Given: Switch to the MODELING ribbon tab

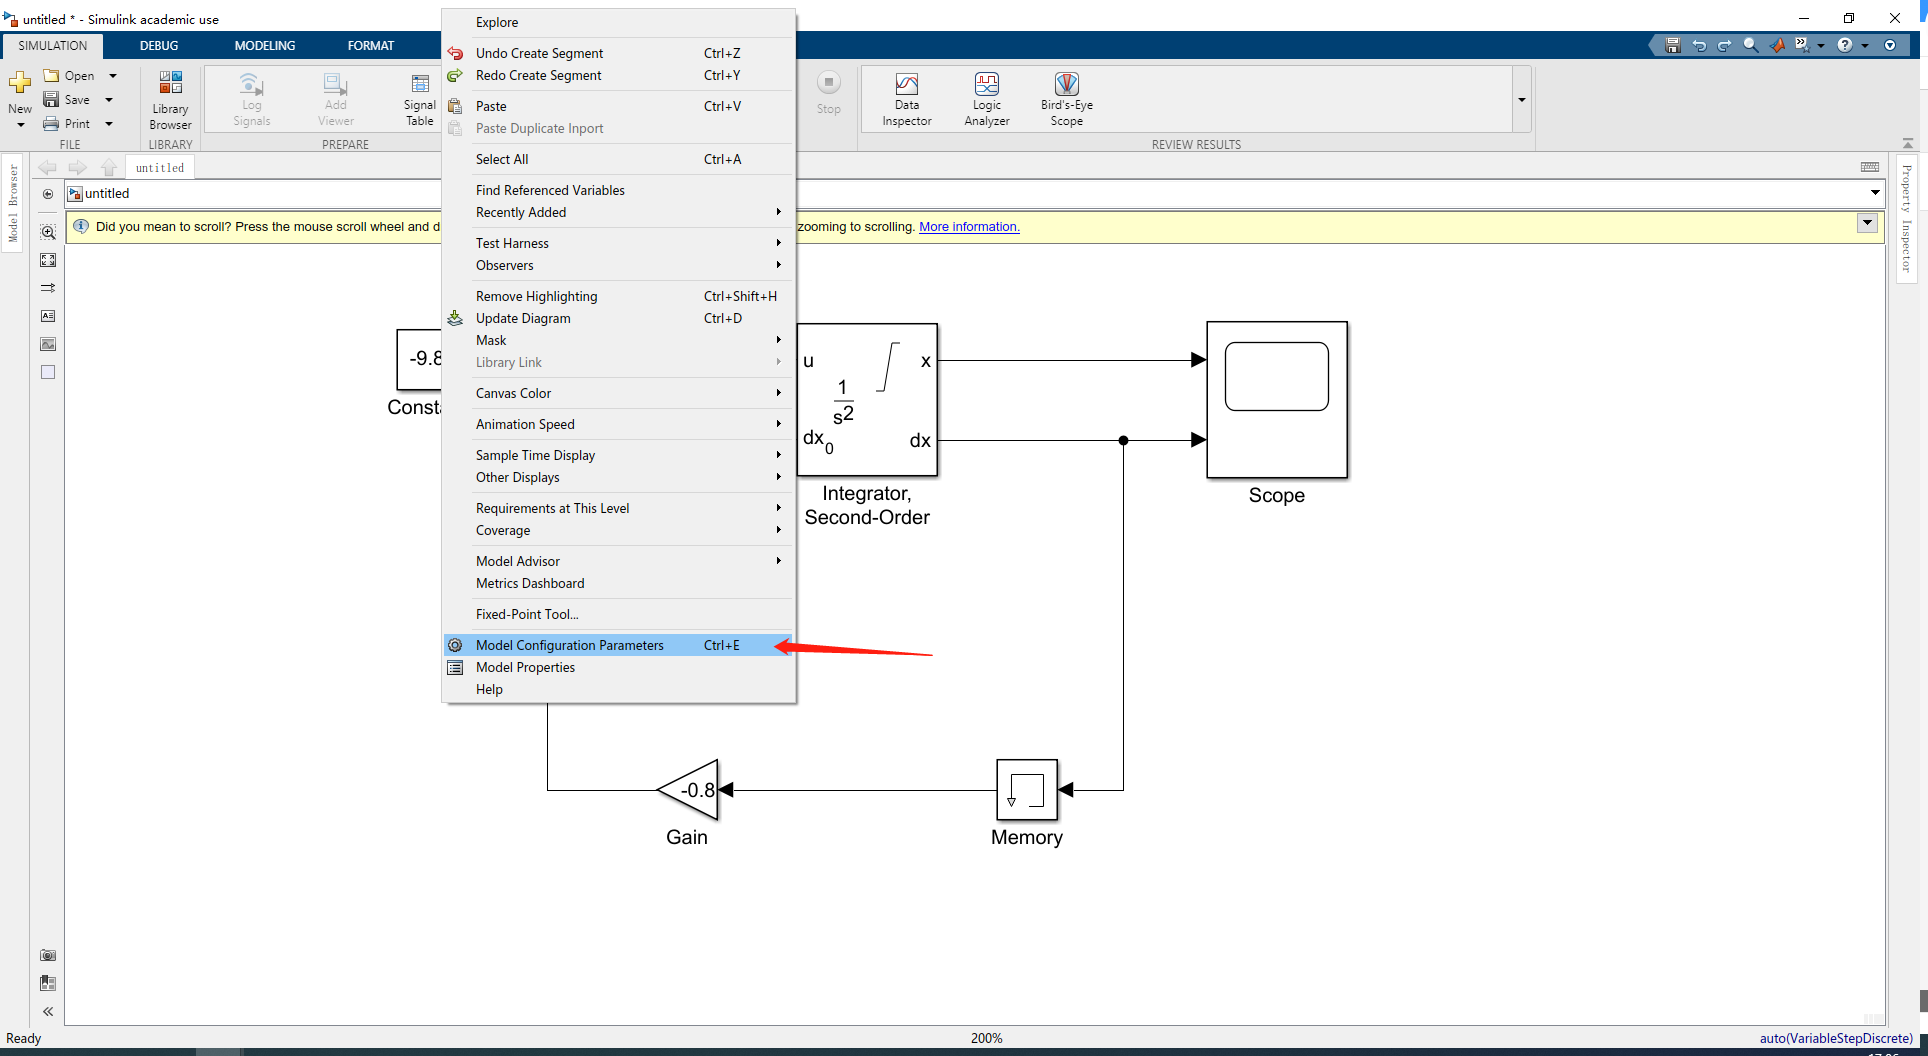Looking at the screenshot, I should coord(264,45).
